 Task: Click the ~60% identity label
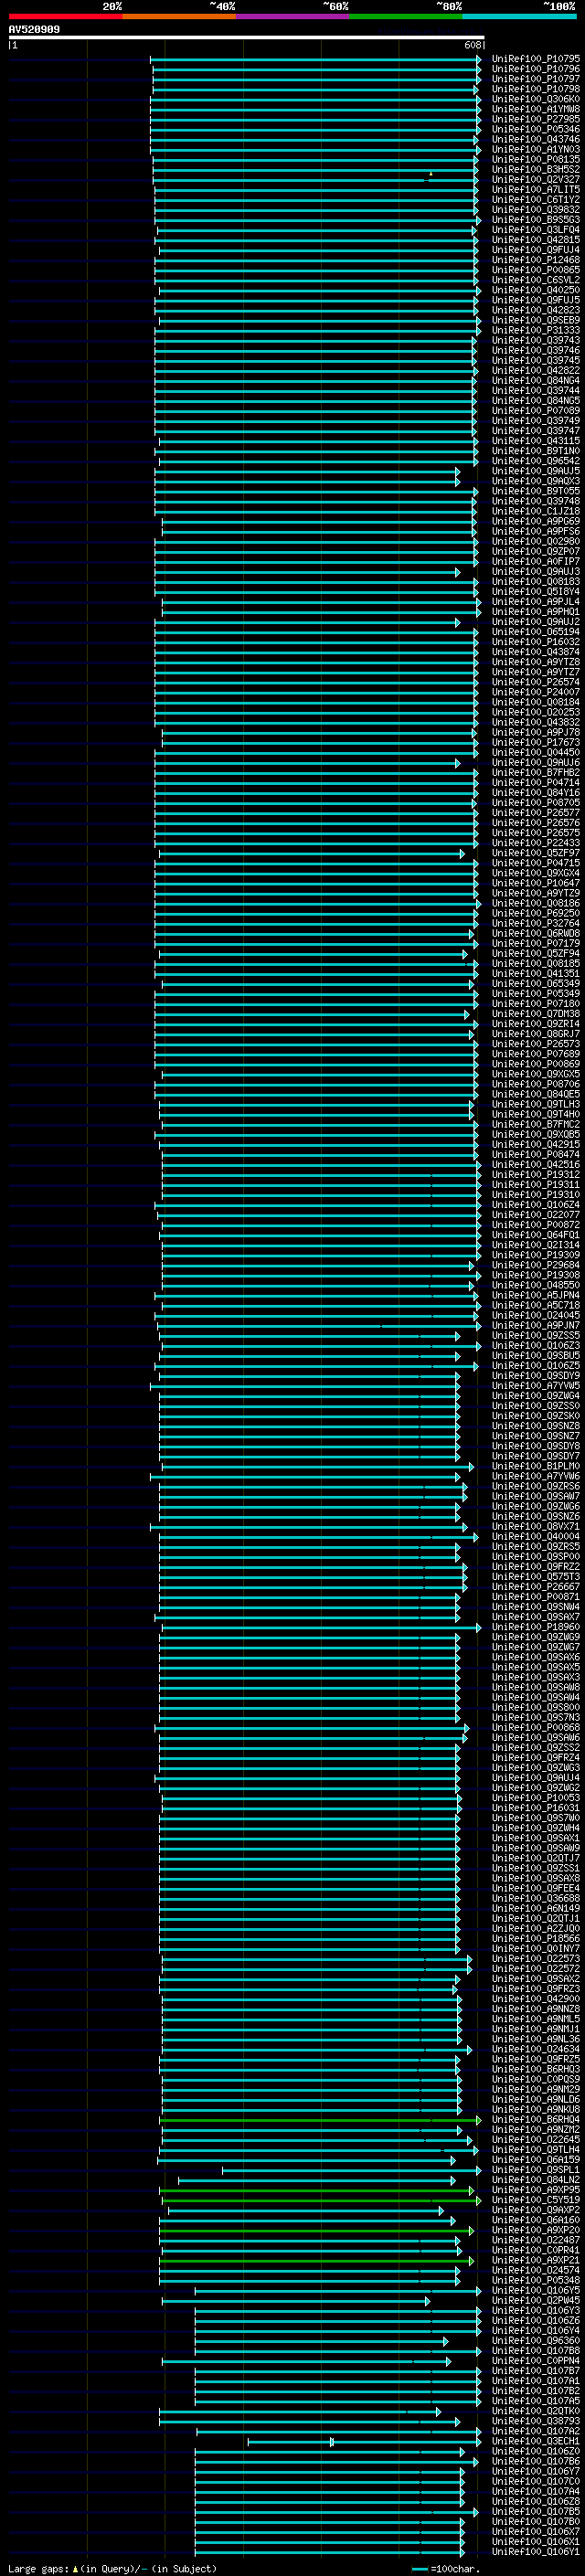(335, 6)
